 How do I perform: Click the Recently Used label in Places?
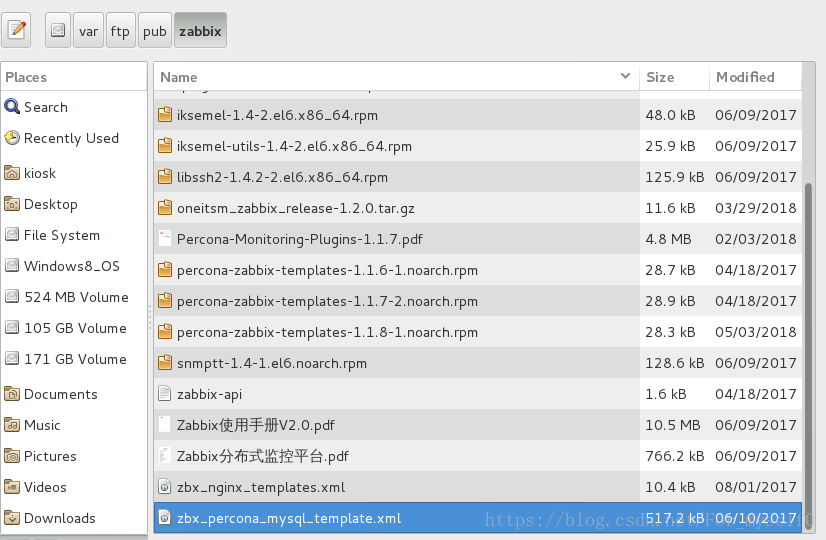point(71,138)
